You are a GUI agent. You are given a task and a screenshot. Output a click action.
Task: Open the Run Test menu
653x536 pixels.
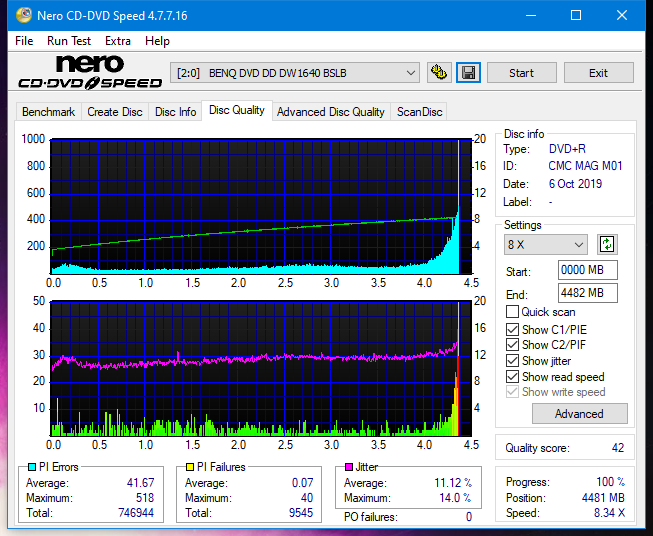coord(69,41)
